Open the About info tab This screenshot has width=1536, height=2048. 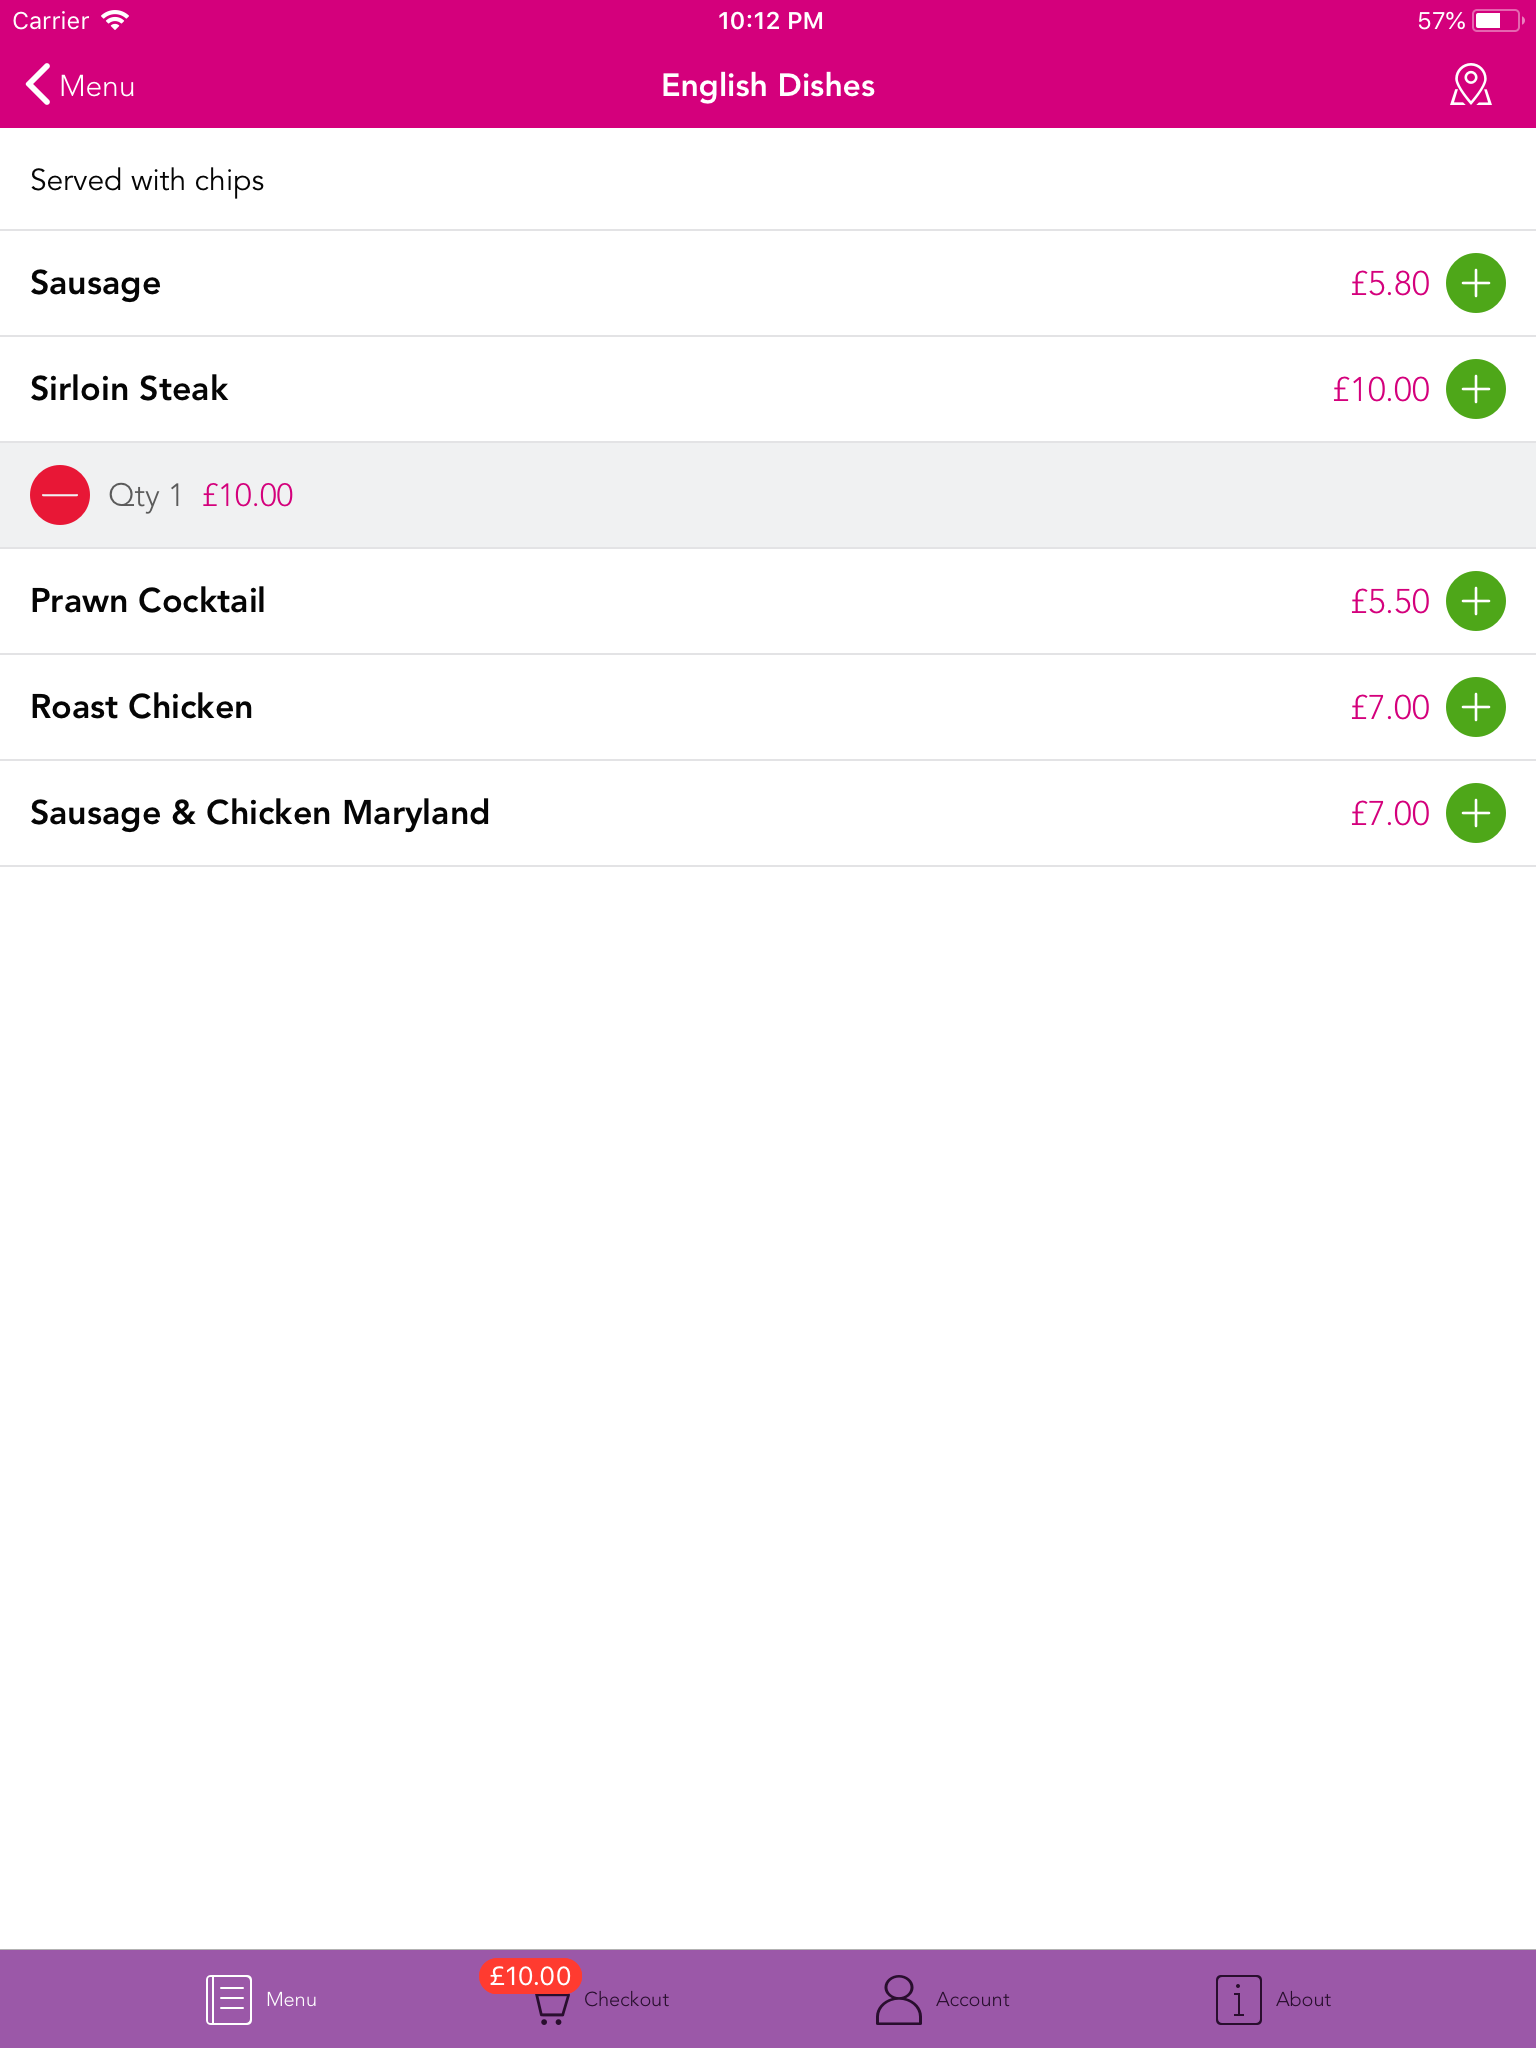tap(1274, 1999)
